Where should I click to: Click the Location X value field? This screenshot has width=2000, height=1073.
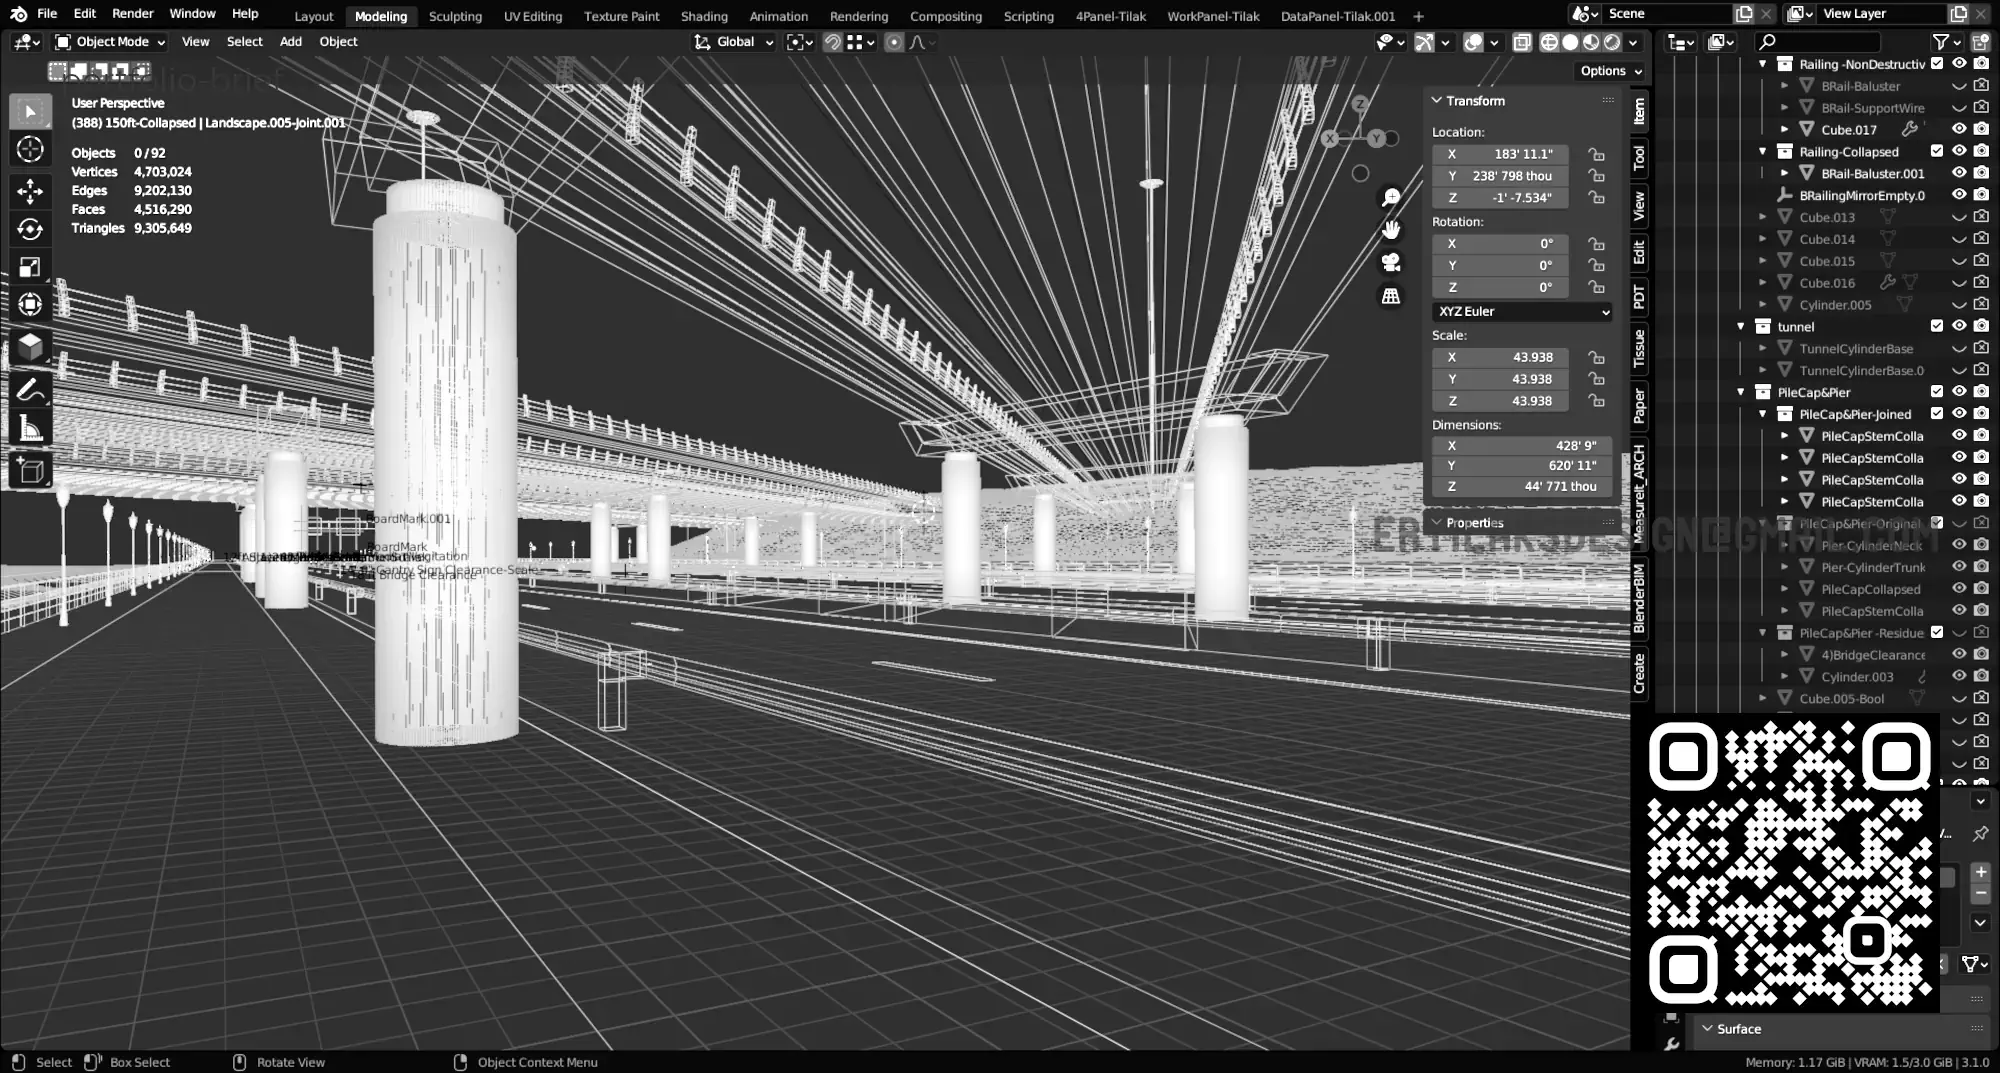pos(1500,154)
